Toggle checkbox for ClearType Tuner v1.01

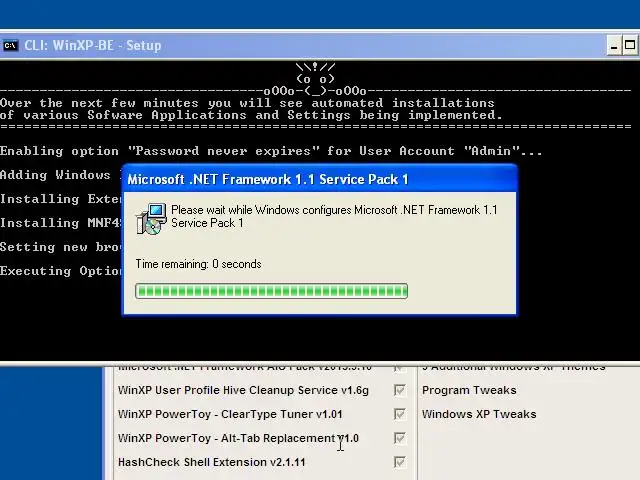coord(400,414)
